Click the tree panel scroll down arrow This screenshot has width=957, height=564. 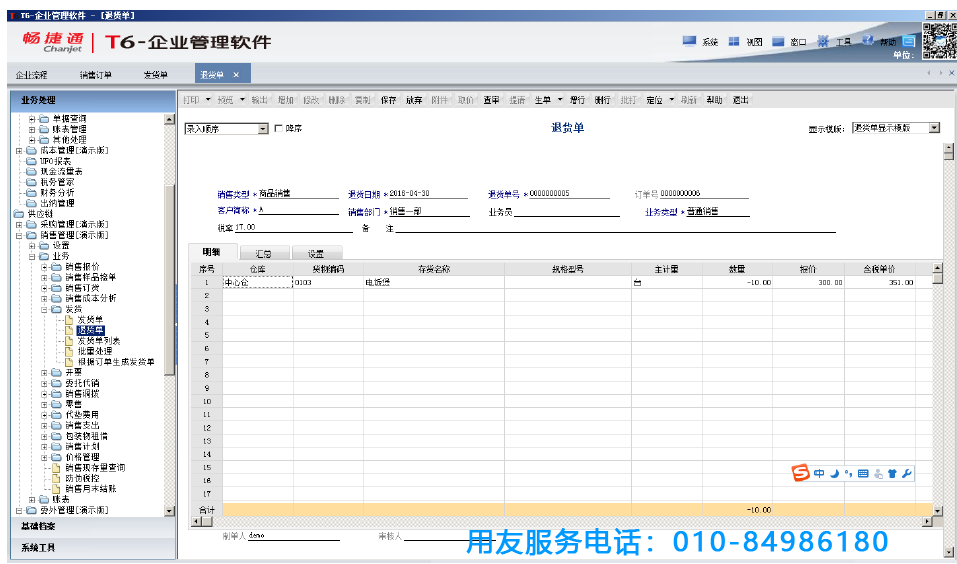[x=170, y=511]
